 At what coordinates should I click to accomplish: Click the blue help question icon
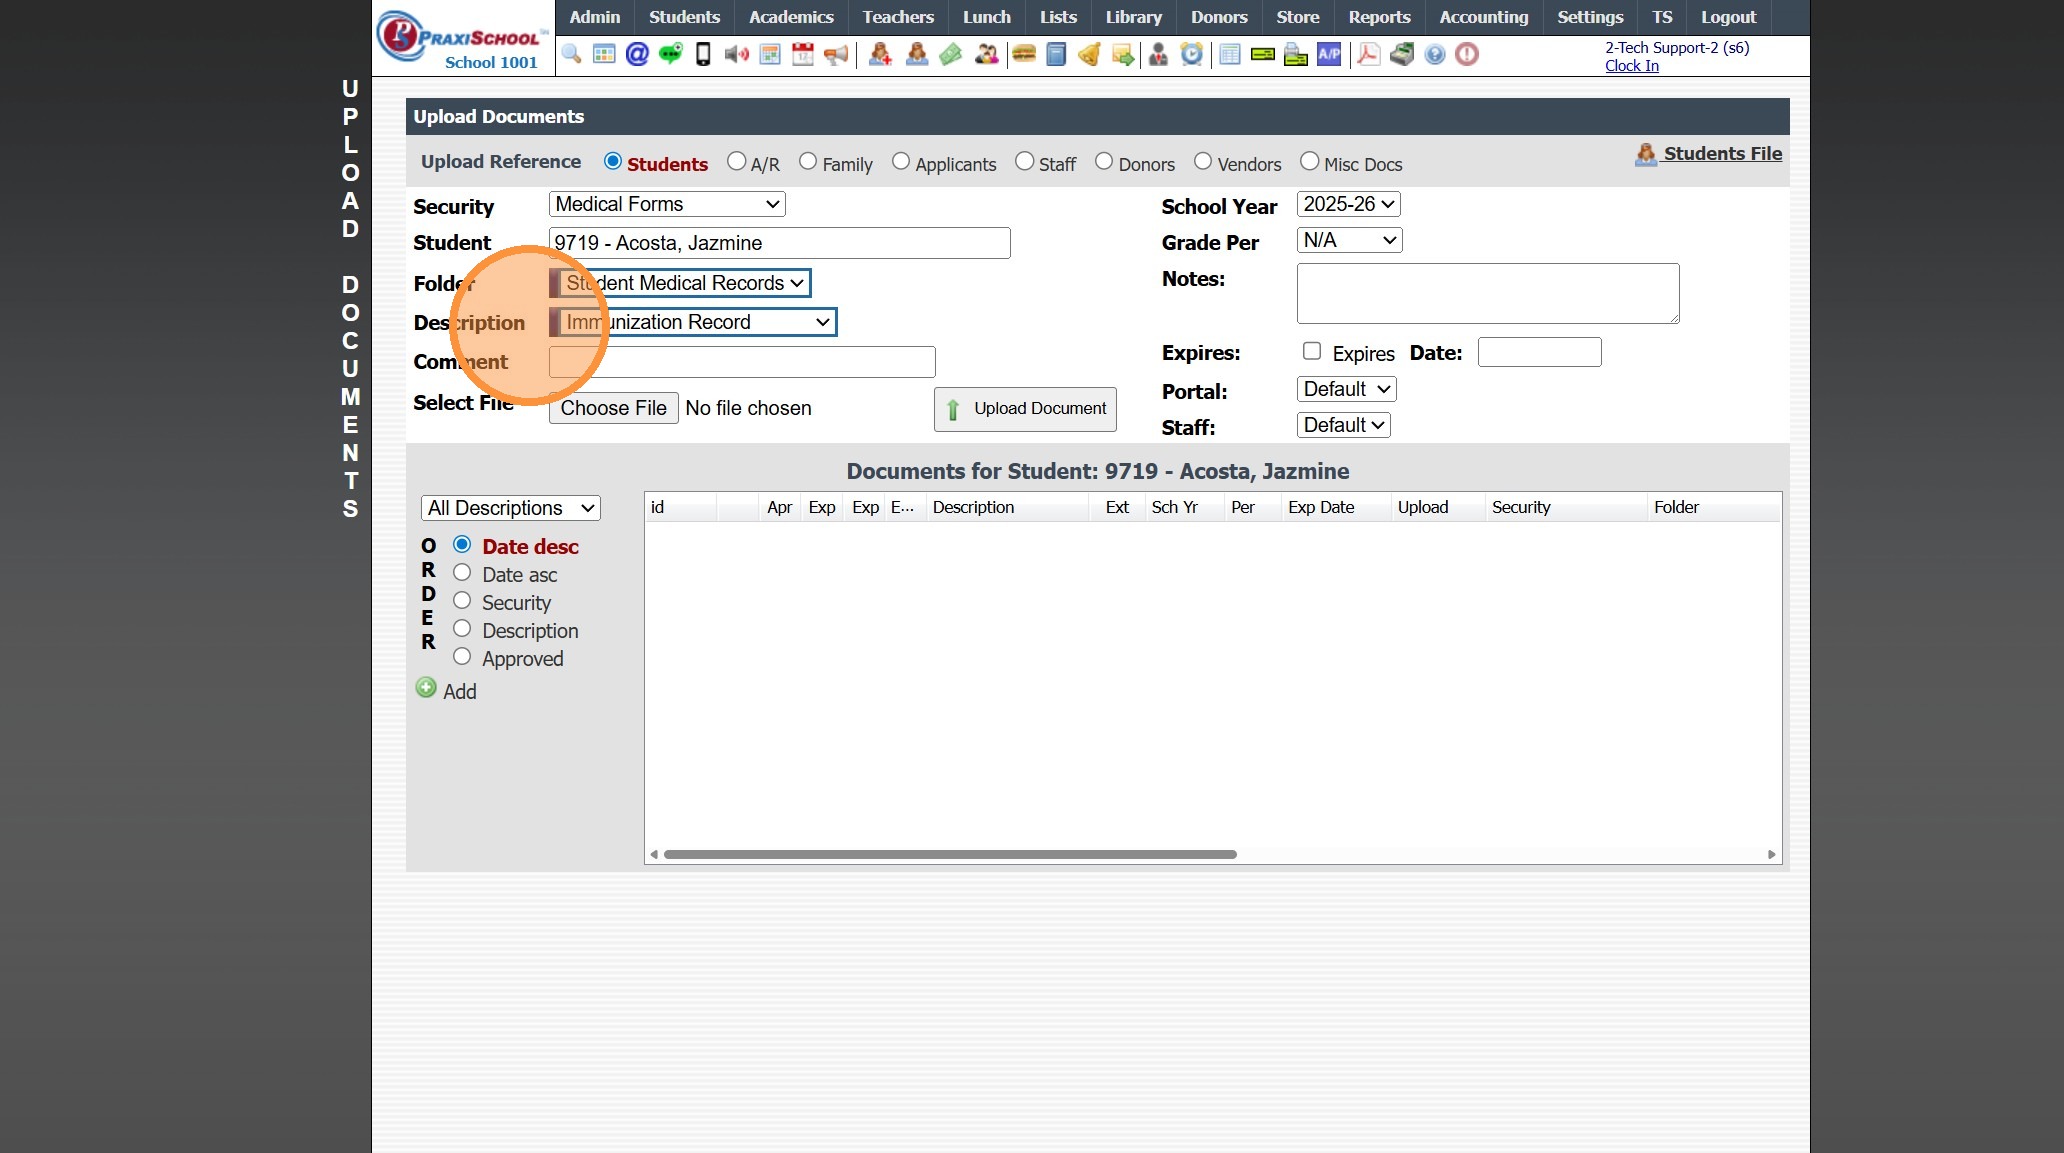tap(1434, 54)
